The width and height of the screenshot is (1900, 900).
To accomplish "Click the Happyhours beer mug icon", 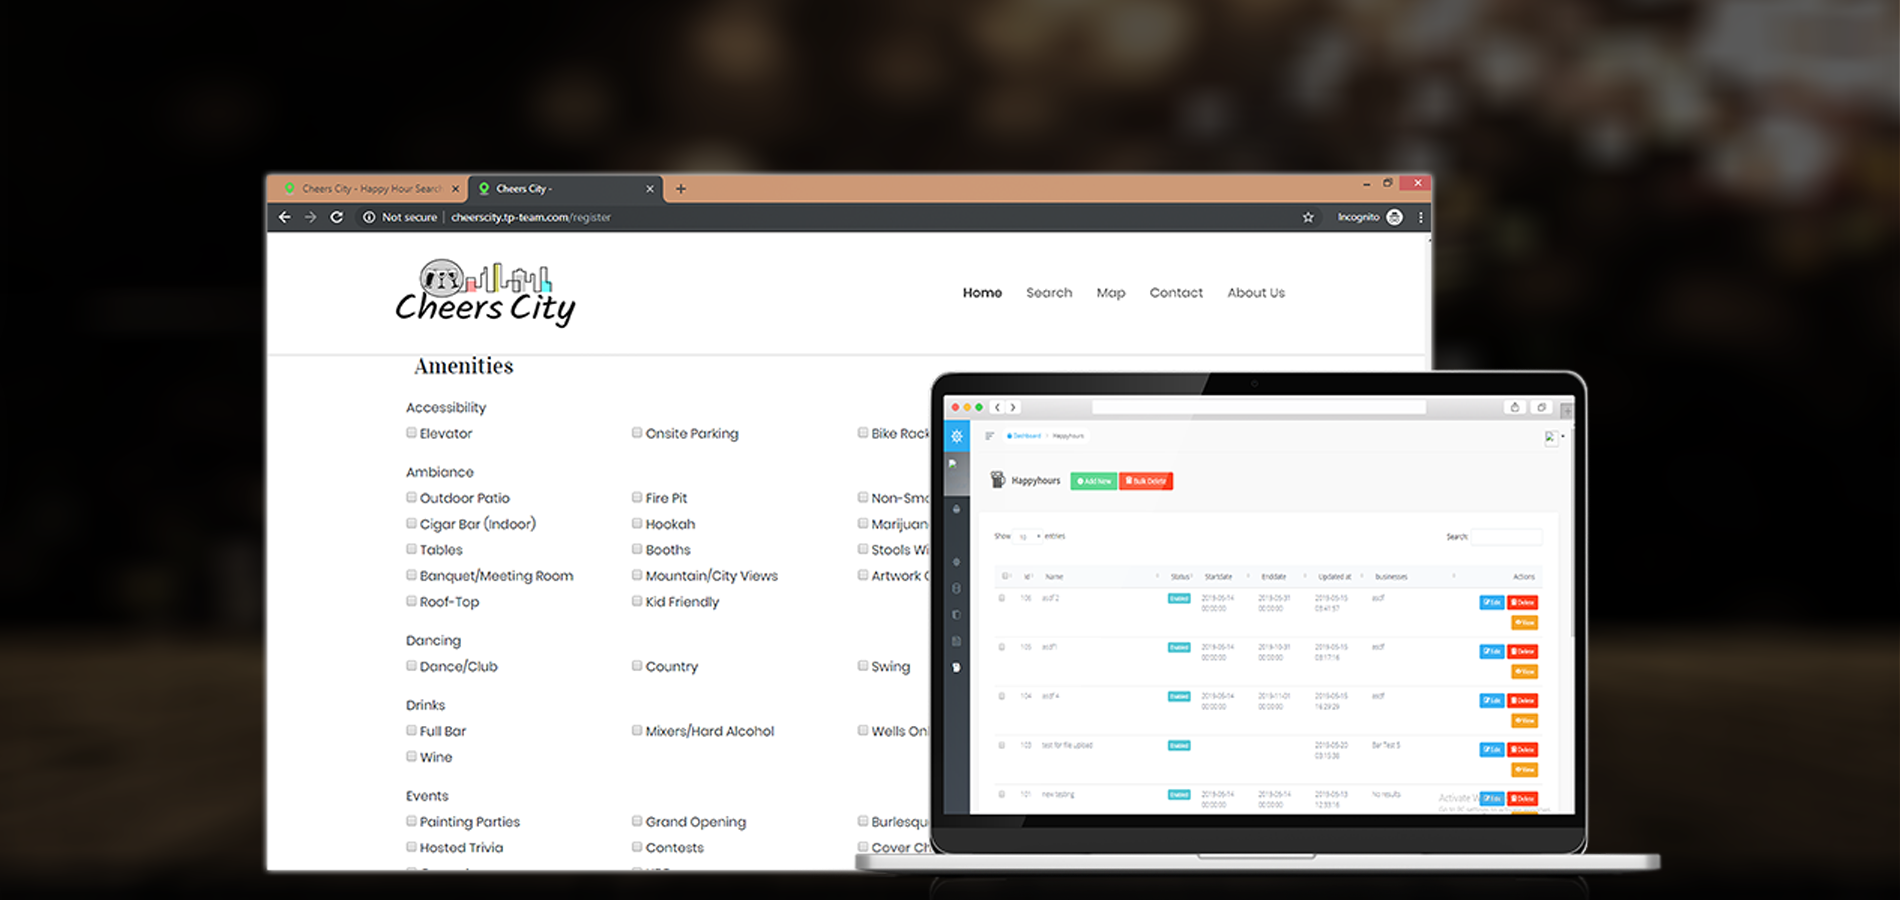I will point(997,480).
